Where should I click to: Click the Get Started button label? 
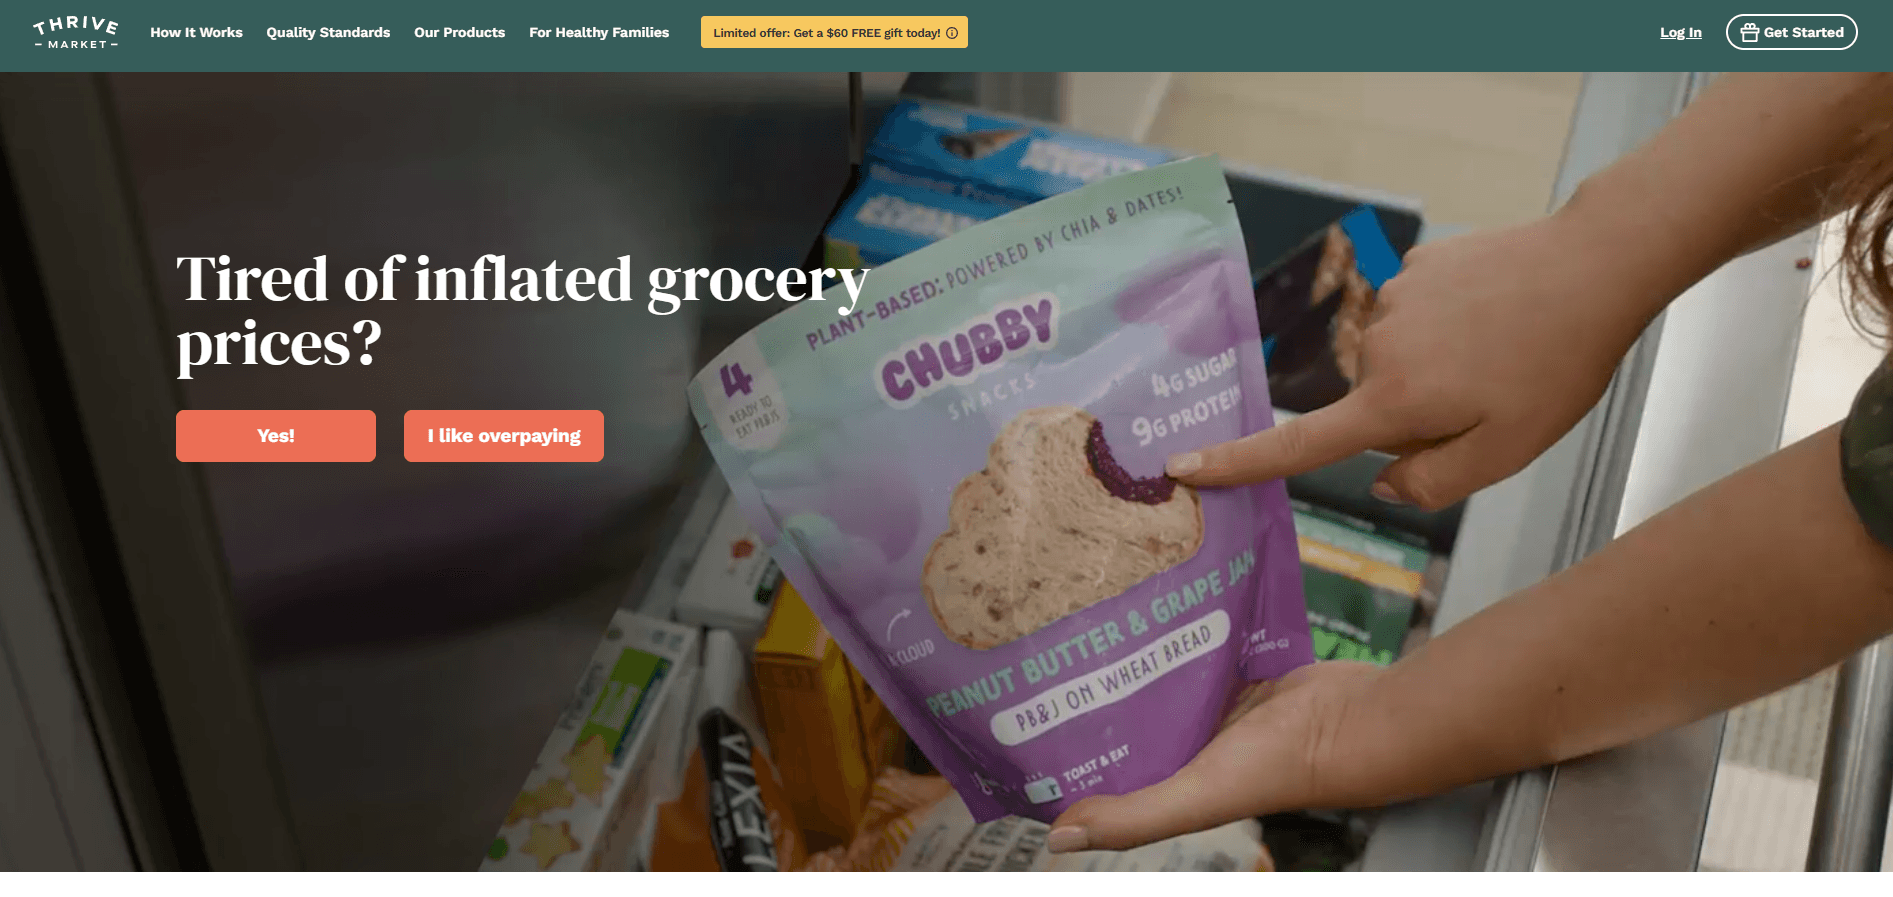point(1803,33)
